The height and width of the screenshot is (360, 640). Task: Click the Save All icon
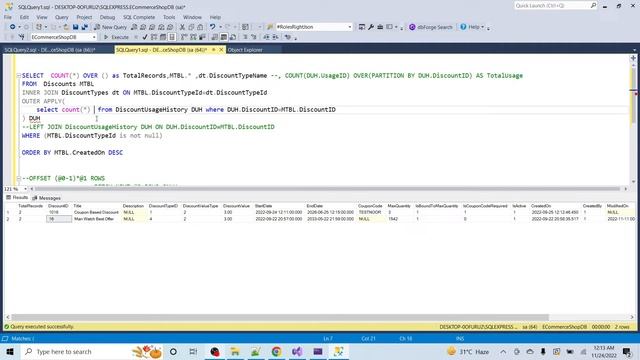click(x=85, y=27)
